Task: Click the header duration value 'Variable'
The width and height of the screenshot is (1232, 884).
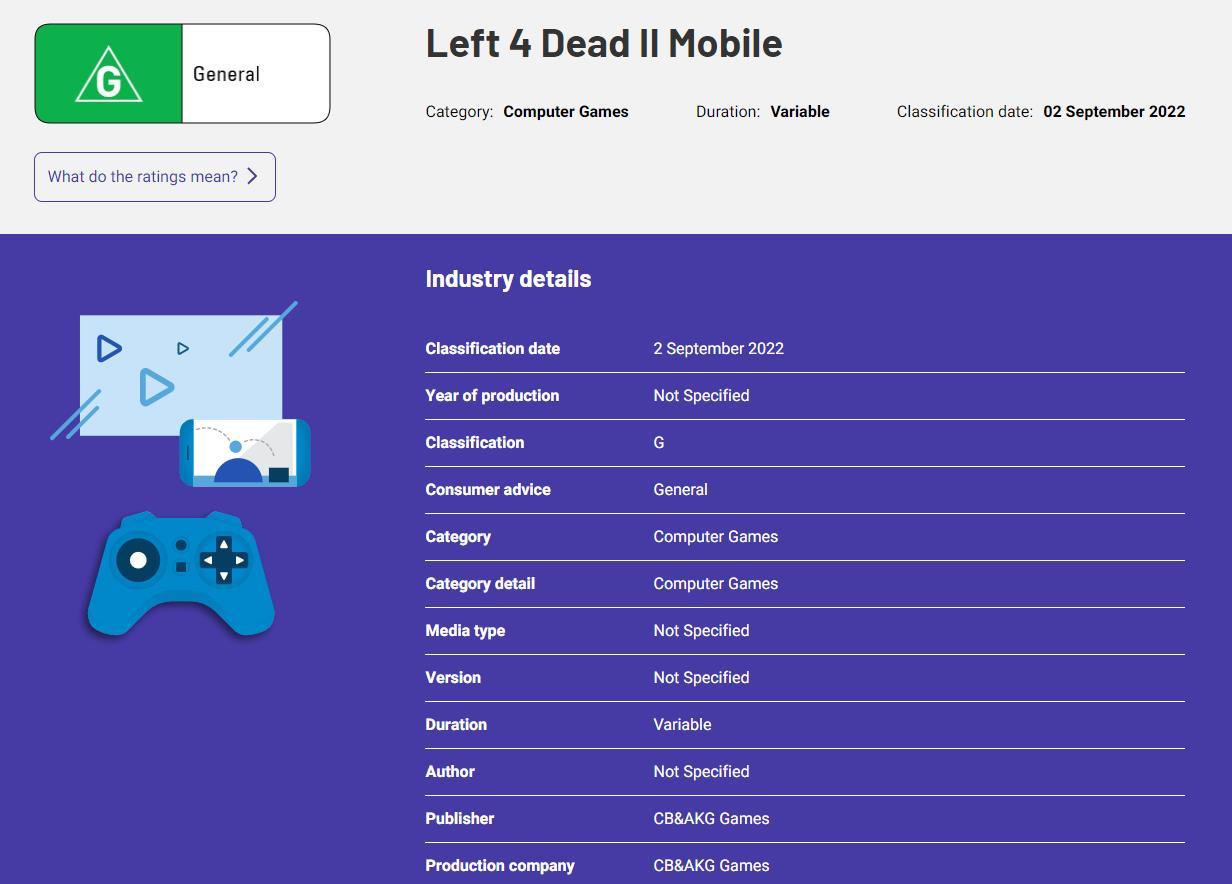Action: click(800, 112)
